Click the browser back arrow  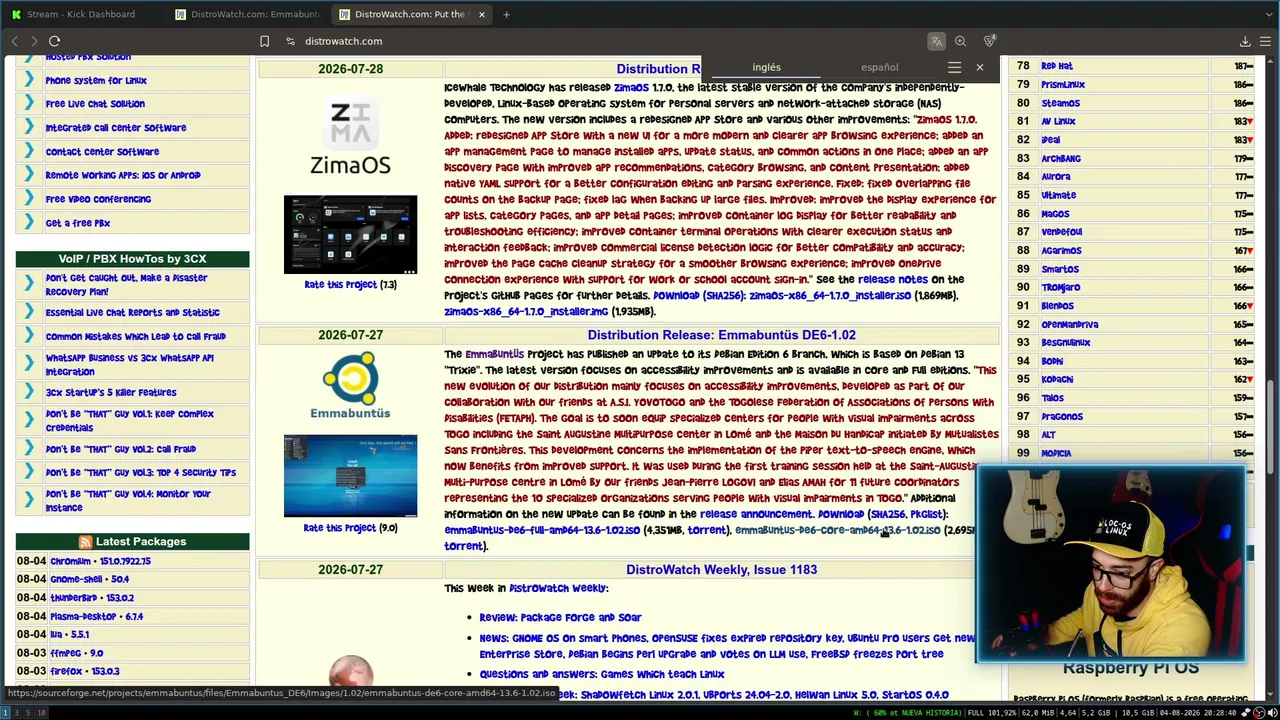(x=15, y=41)
